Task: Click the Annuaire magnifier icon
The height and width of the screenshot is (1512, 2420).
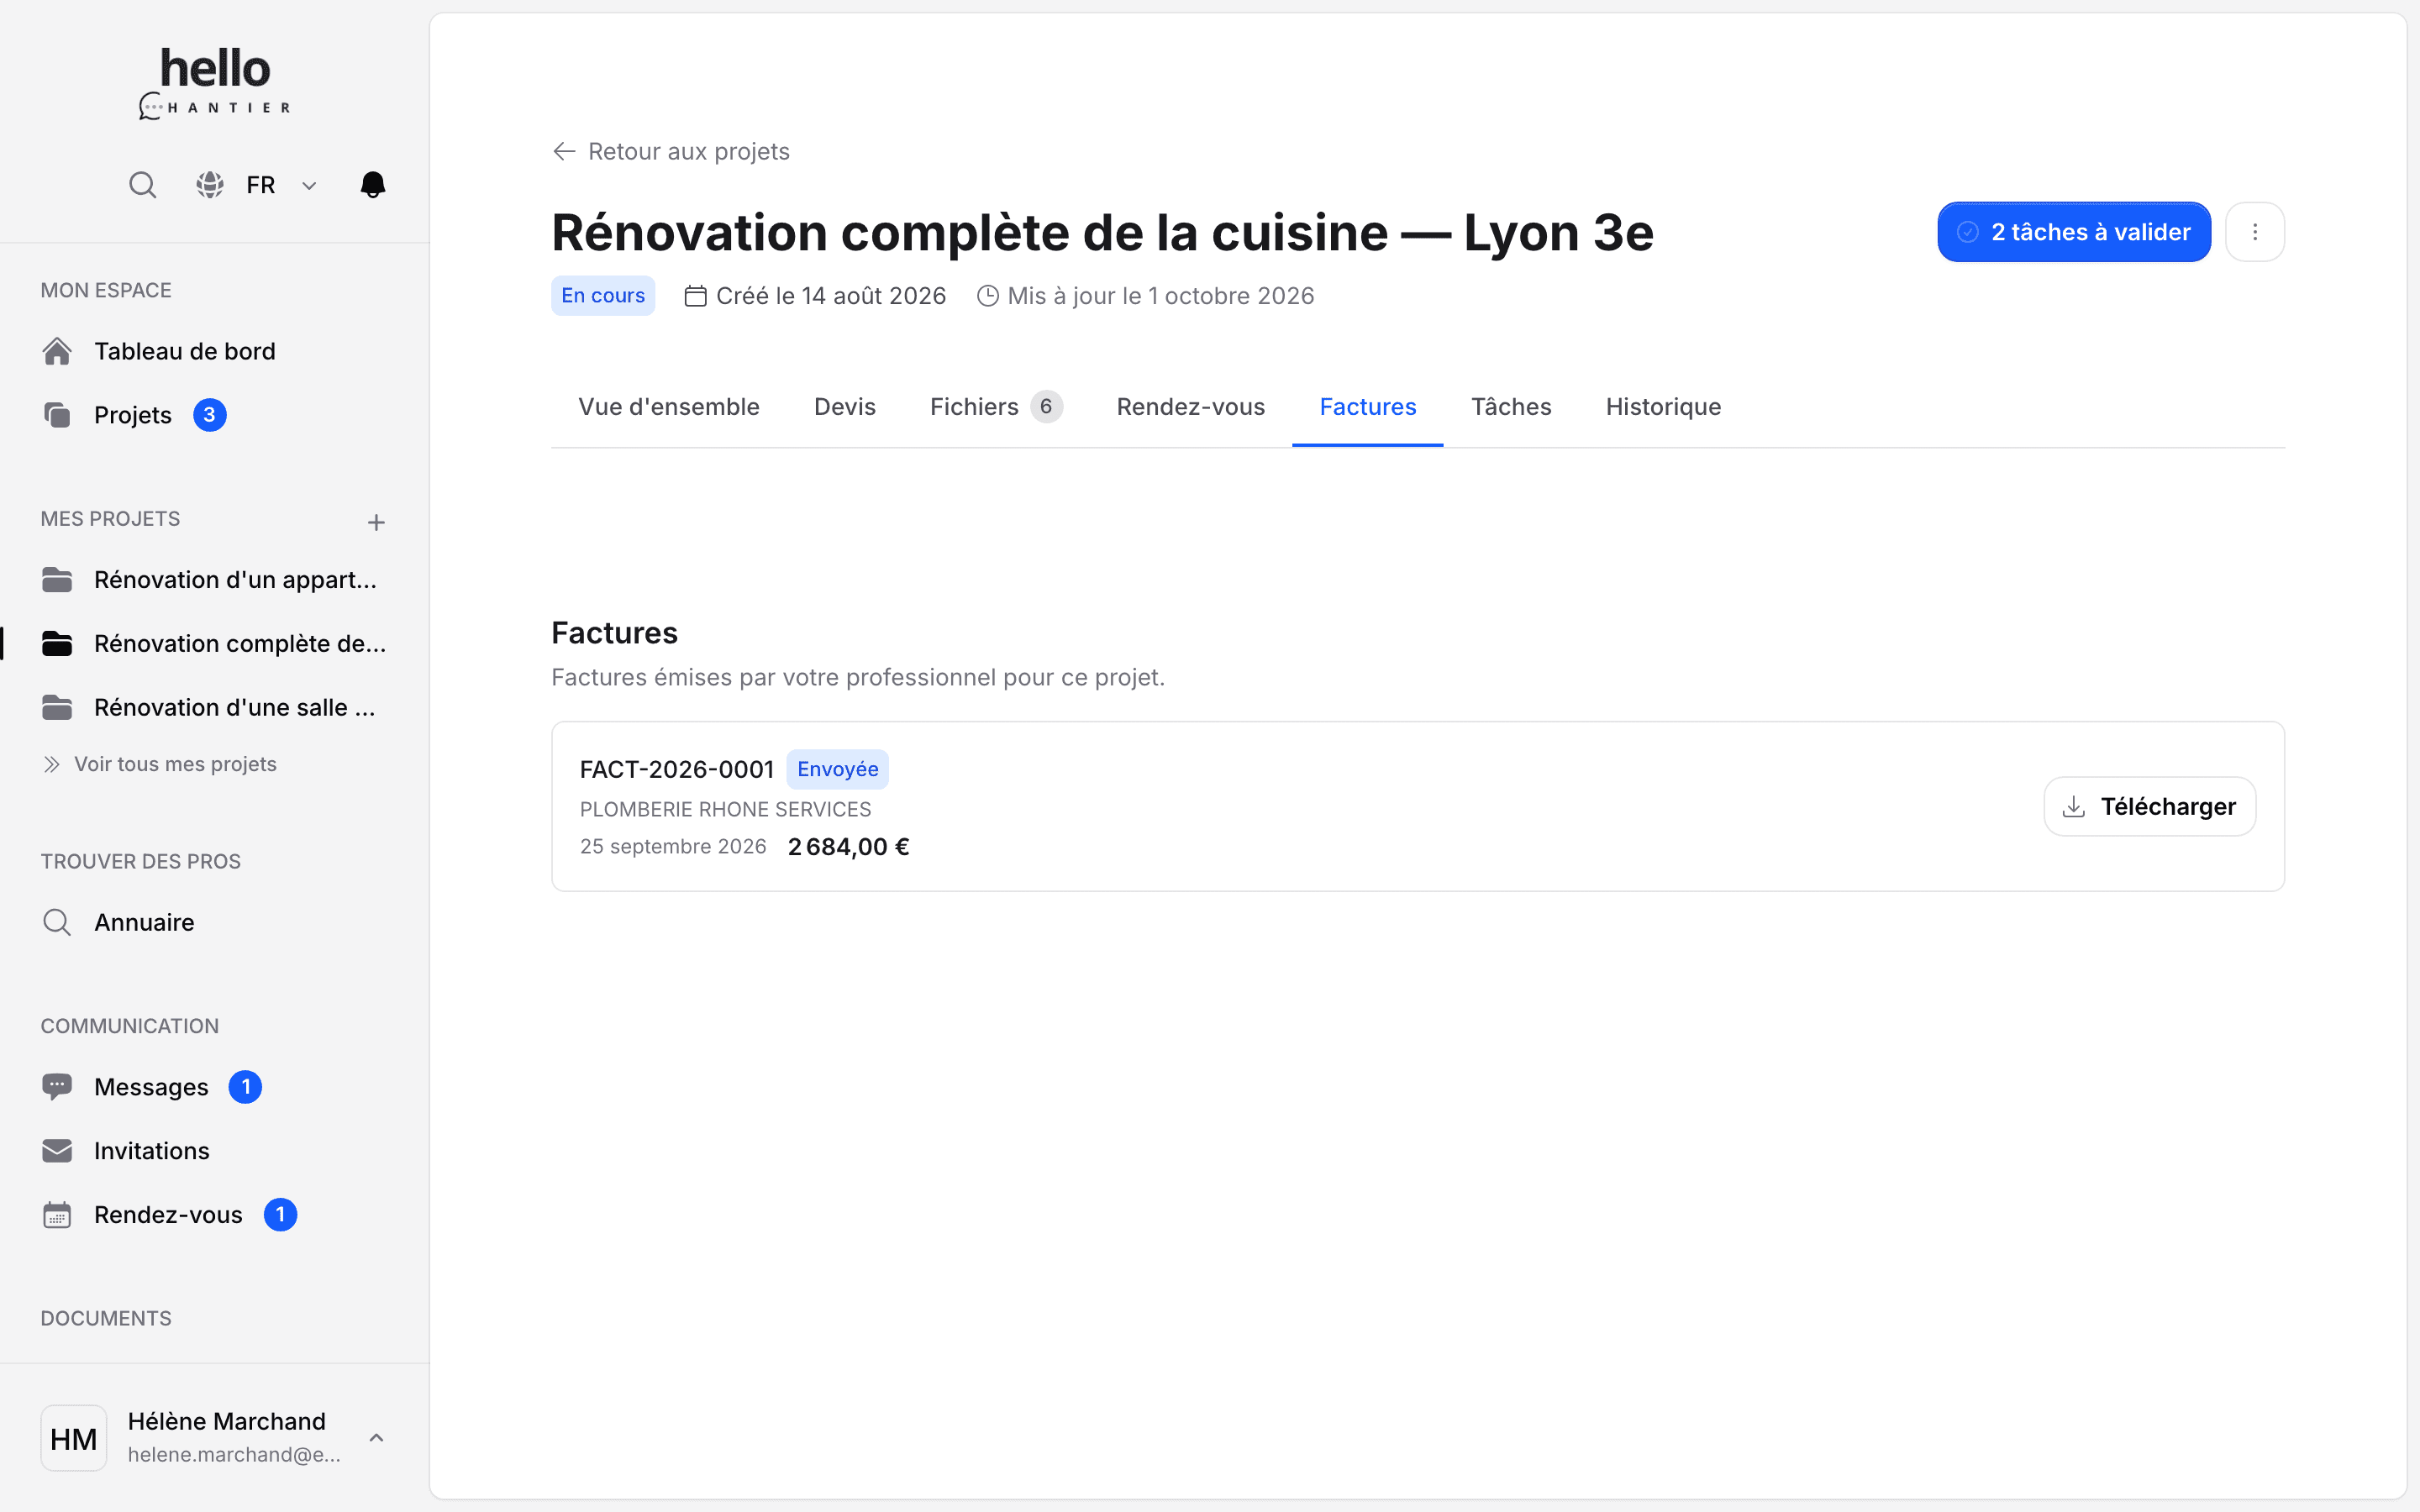Action: click(57, 922)
